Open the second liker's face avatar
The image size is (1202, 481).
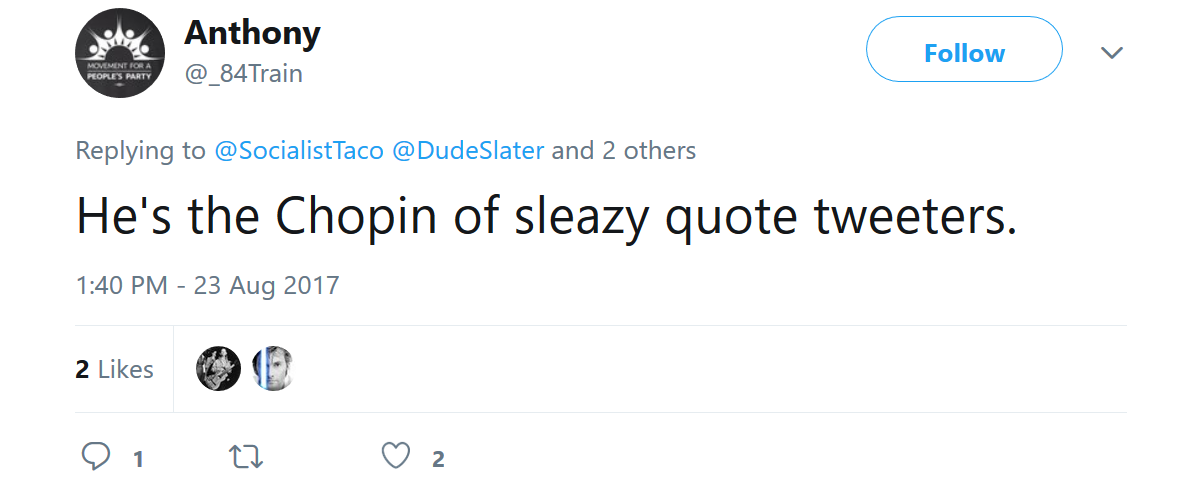[272, 368]
